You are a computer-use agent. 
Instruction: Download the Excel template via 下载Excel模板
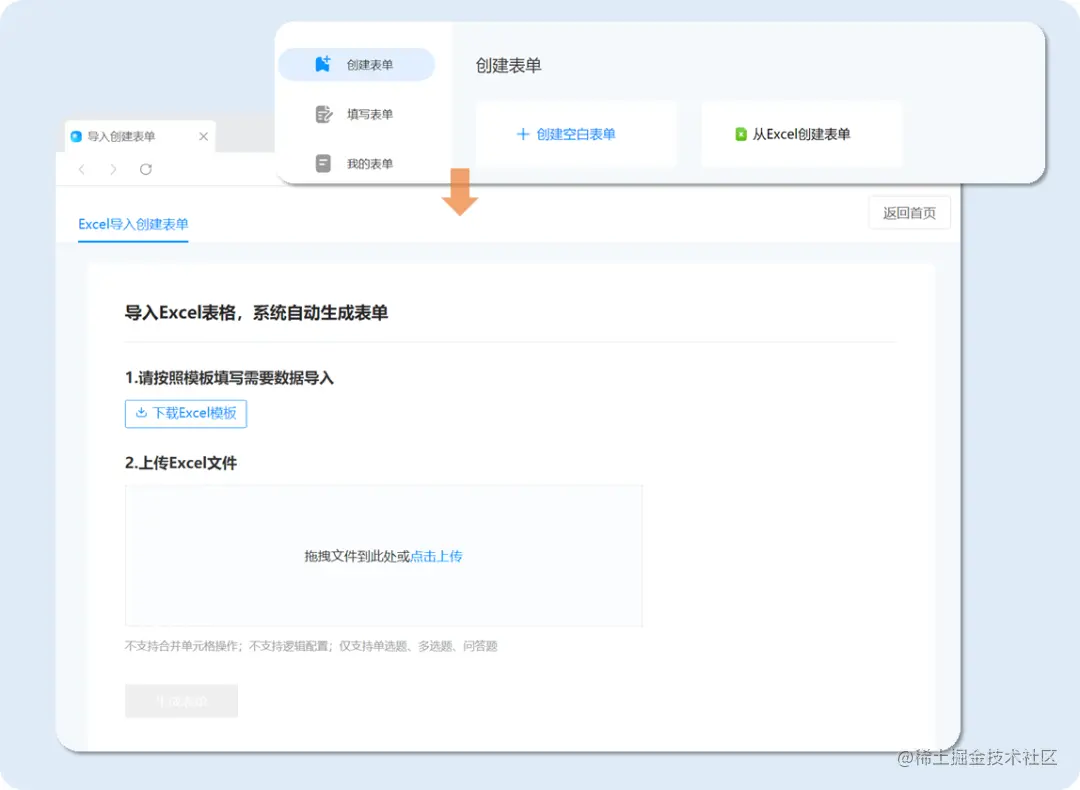tap(186, 413)
